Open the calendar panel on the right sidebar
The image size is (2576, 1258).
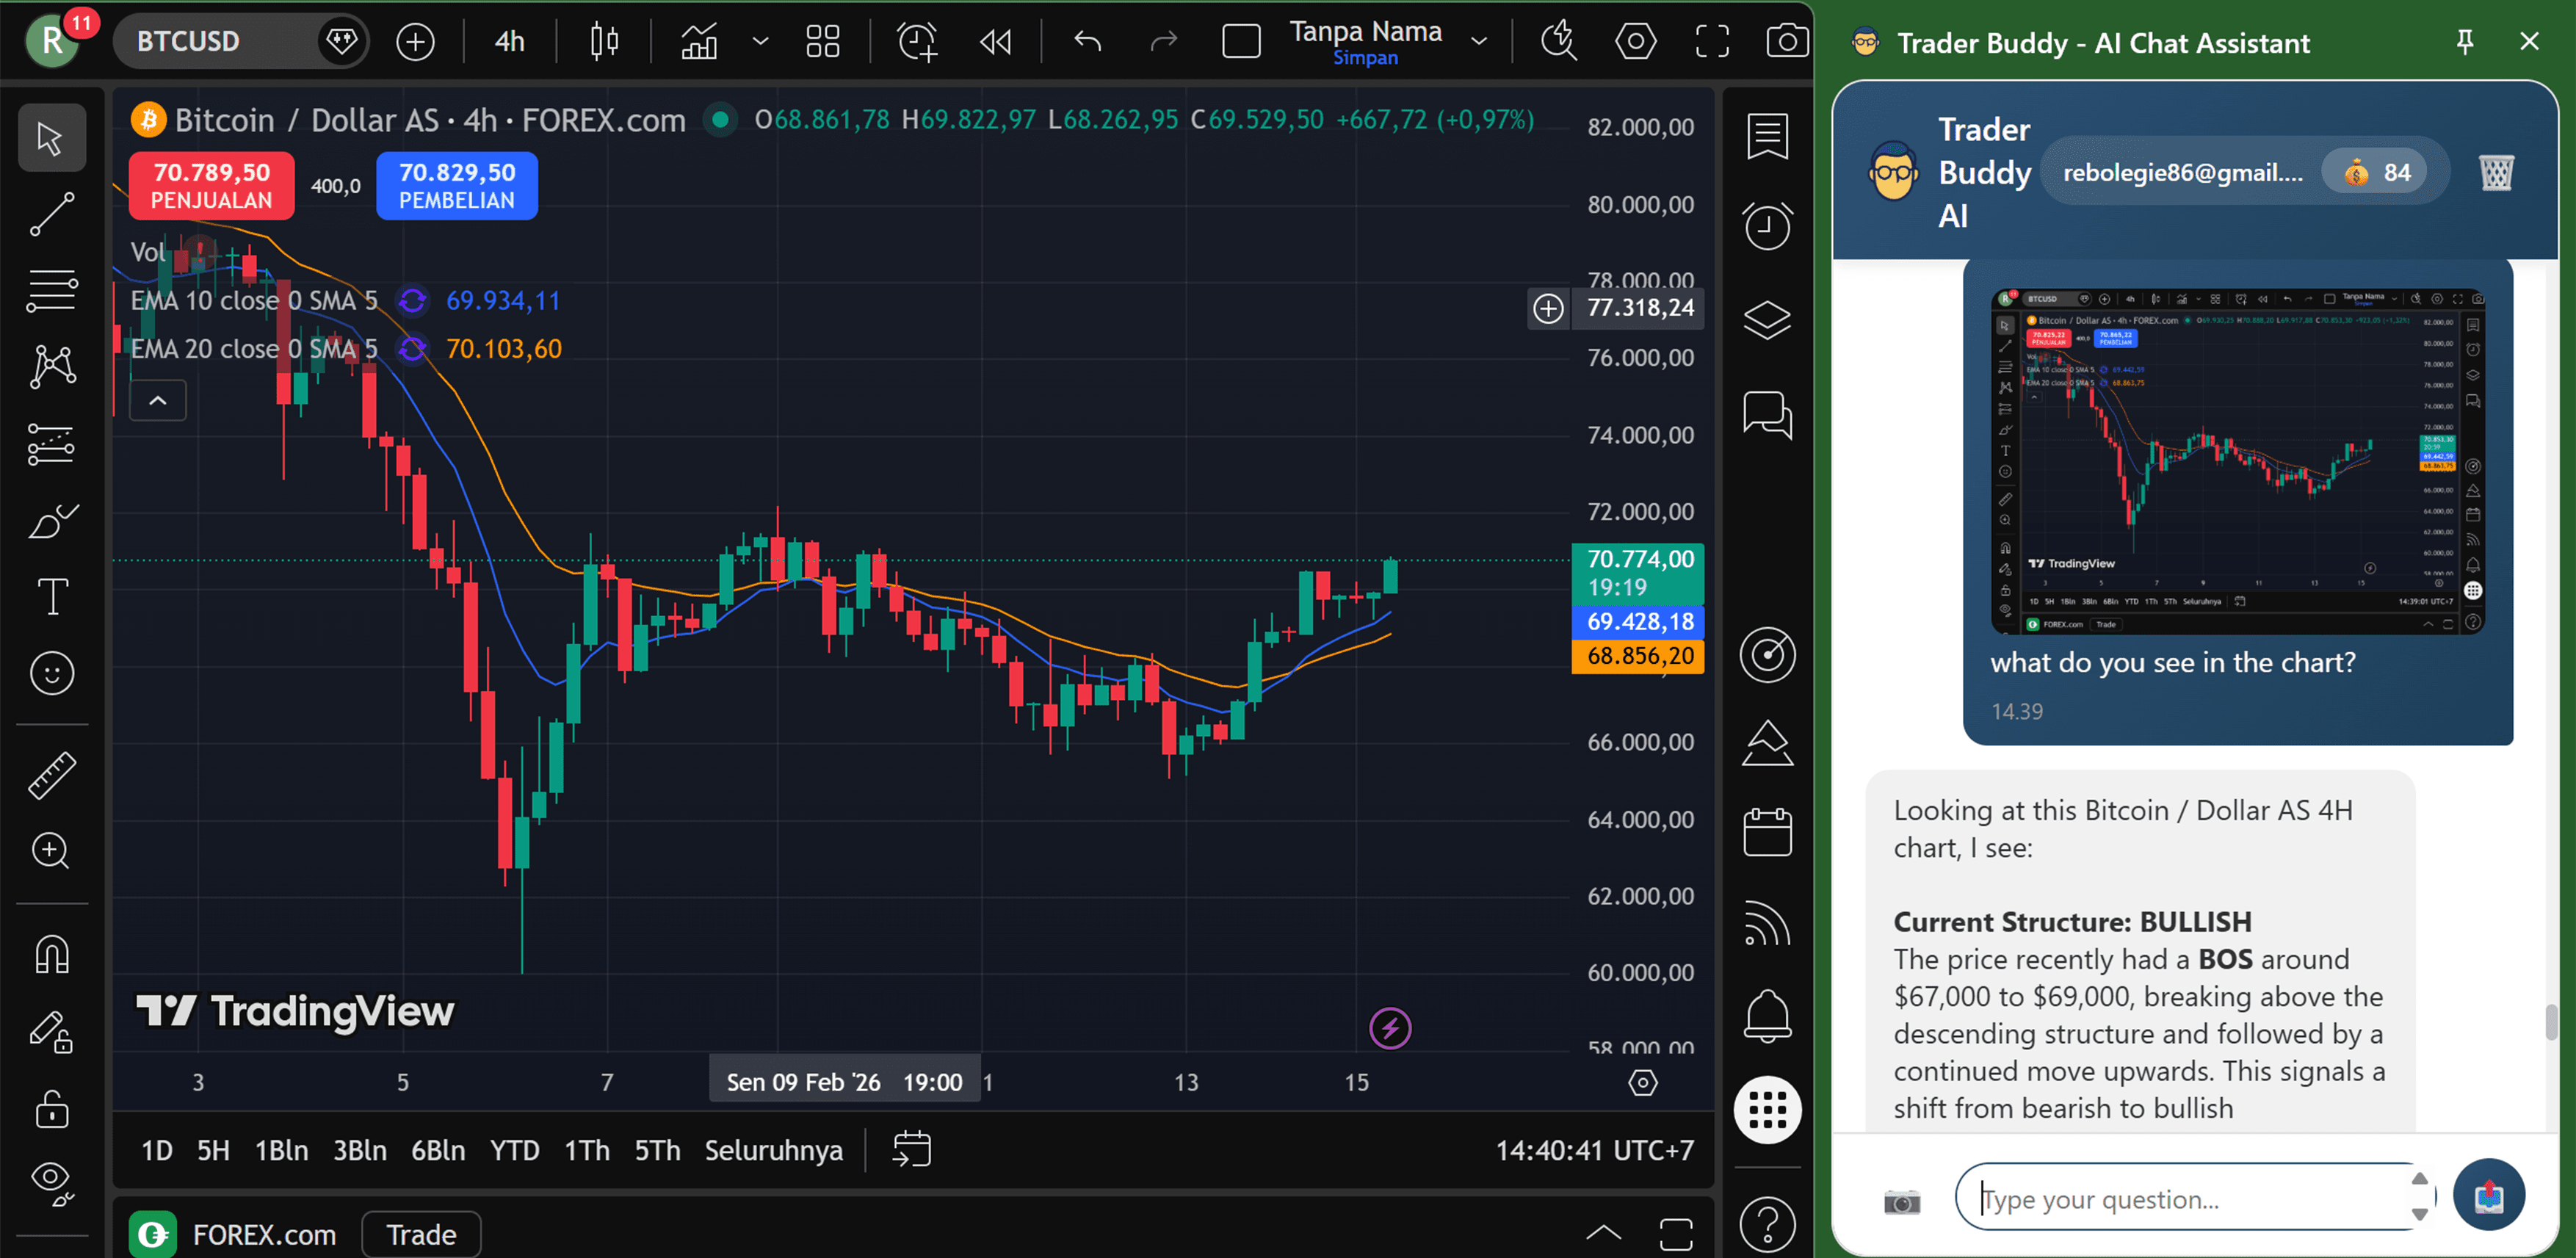coord(1767,832)
